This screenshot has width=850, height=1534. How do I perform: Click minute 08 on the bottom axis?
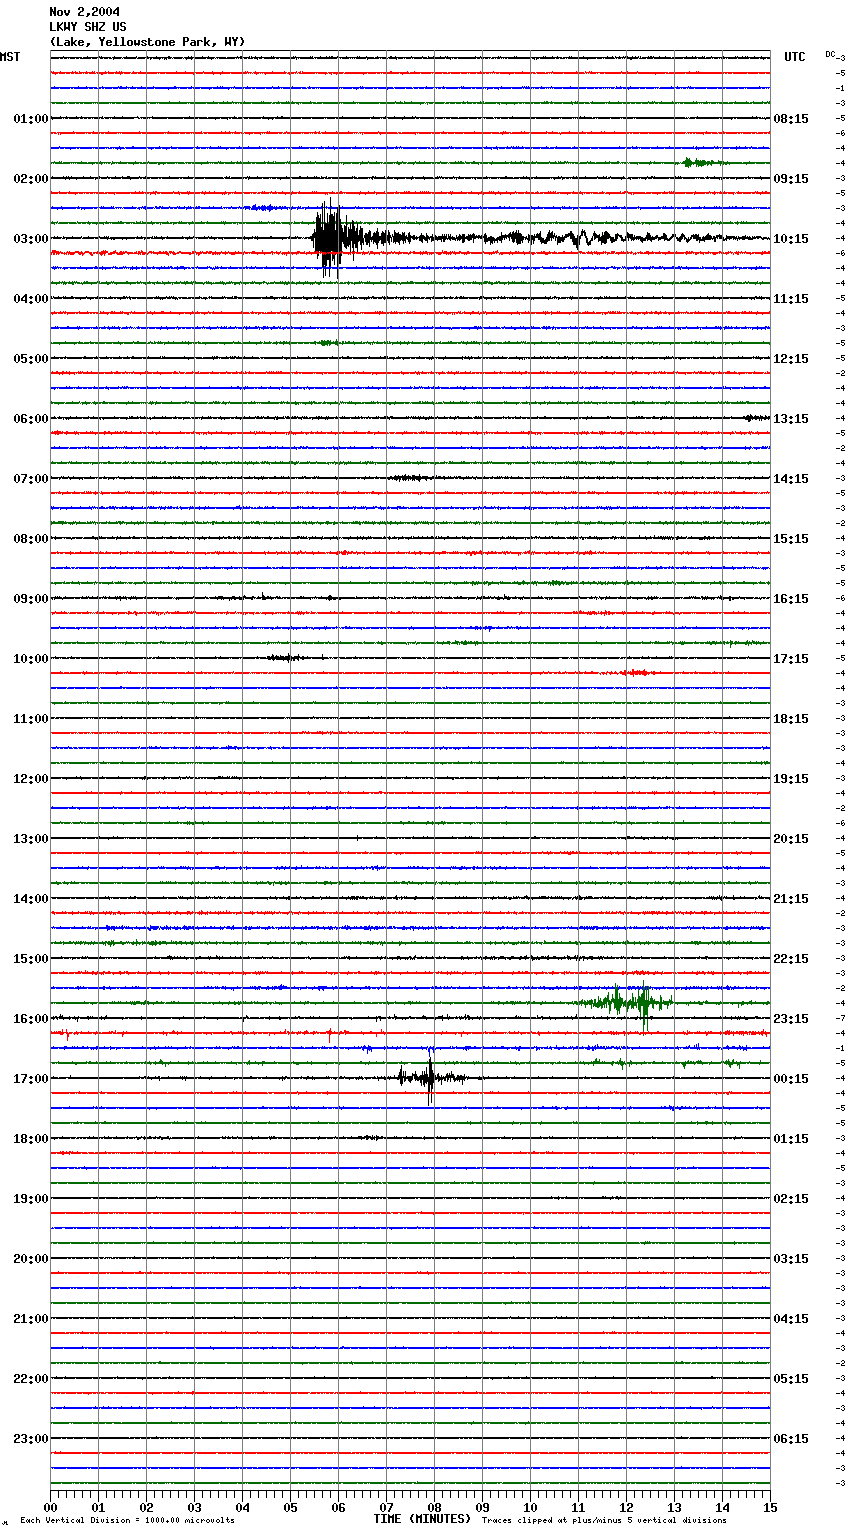[x=434, y=1507]
